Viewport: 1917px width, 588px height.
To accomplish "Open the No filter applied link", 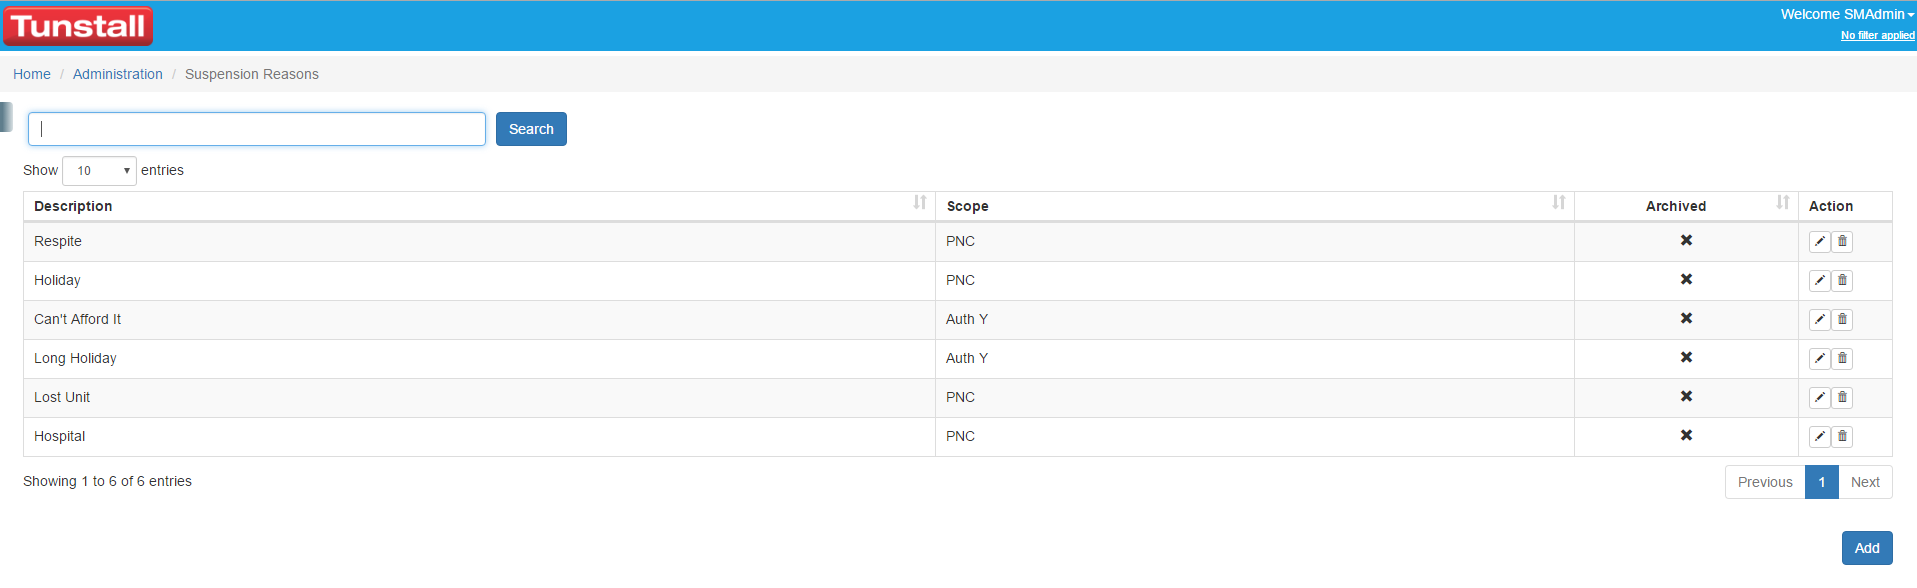I will pyautogui.click(x=1877, y=35).
